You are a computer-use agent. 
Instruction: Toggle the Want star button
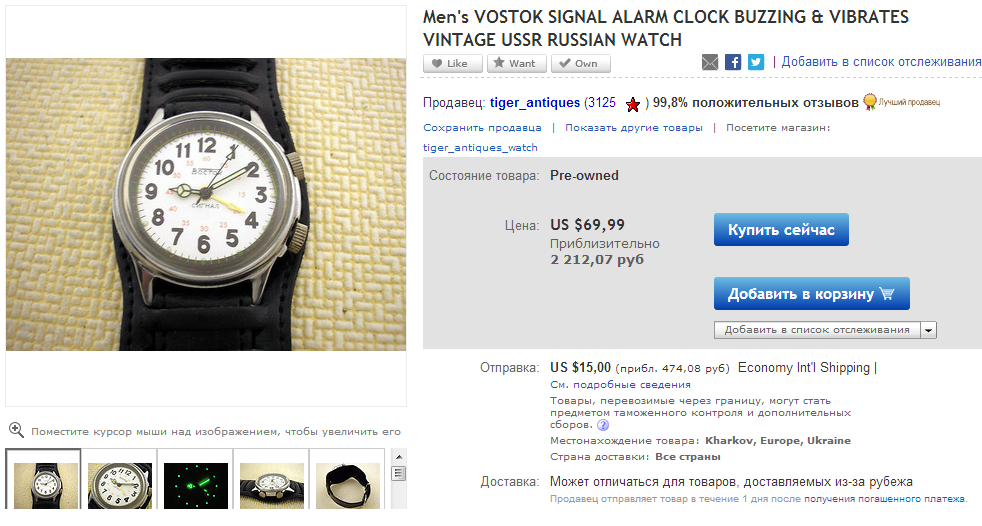(x=517, y=63)
